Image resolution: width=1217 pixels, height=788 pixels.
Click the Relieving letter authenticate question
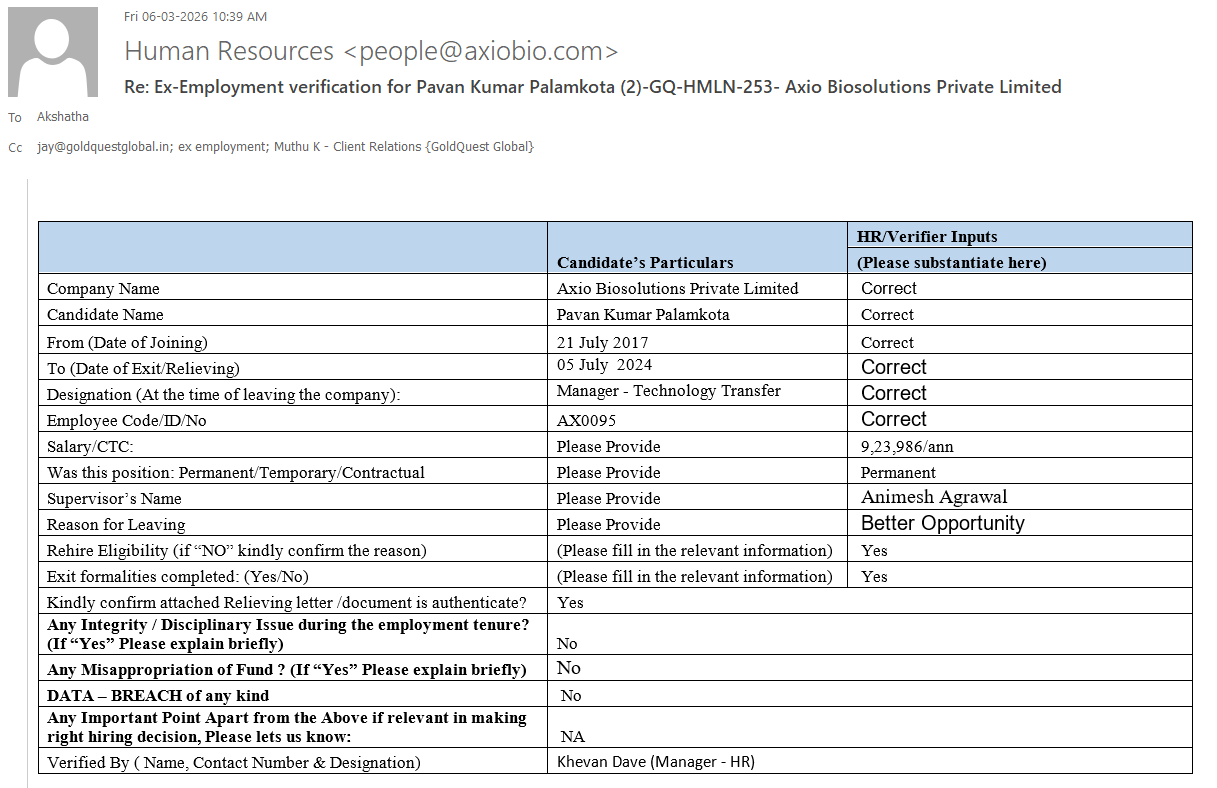pyautogui.click(x=286, y=602)
